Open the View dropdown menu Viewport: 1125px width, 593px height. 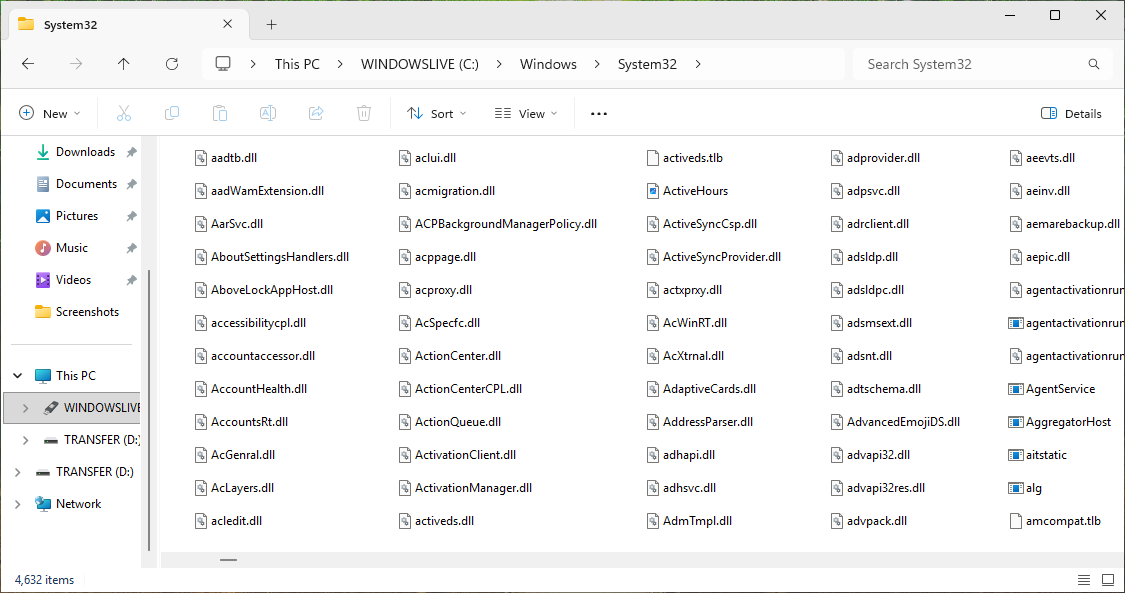tap(526, 114)
